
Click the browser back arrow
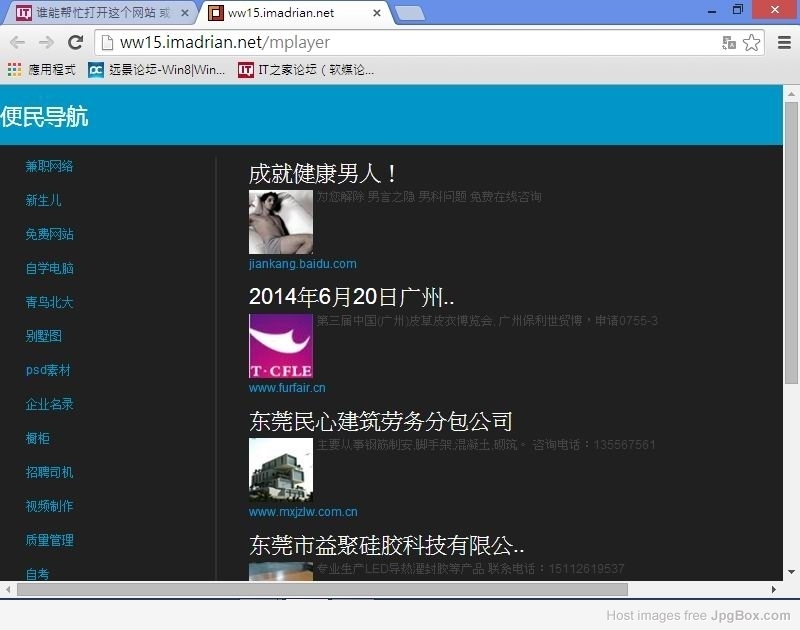17,42
